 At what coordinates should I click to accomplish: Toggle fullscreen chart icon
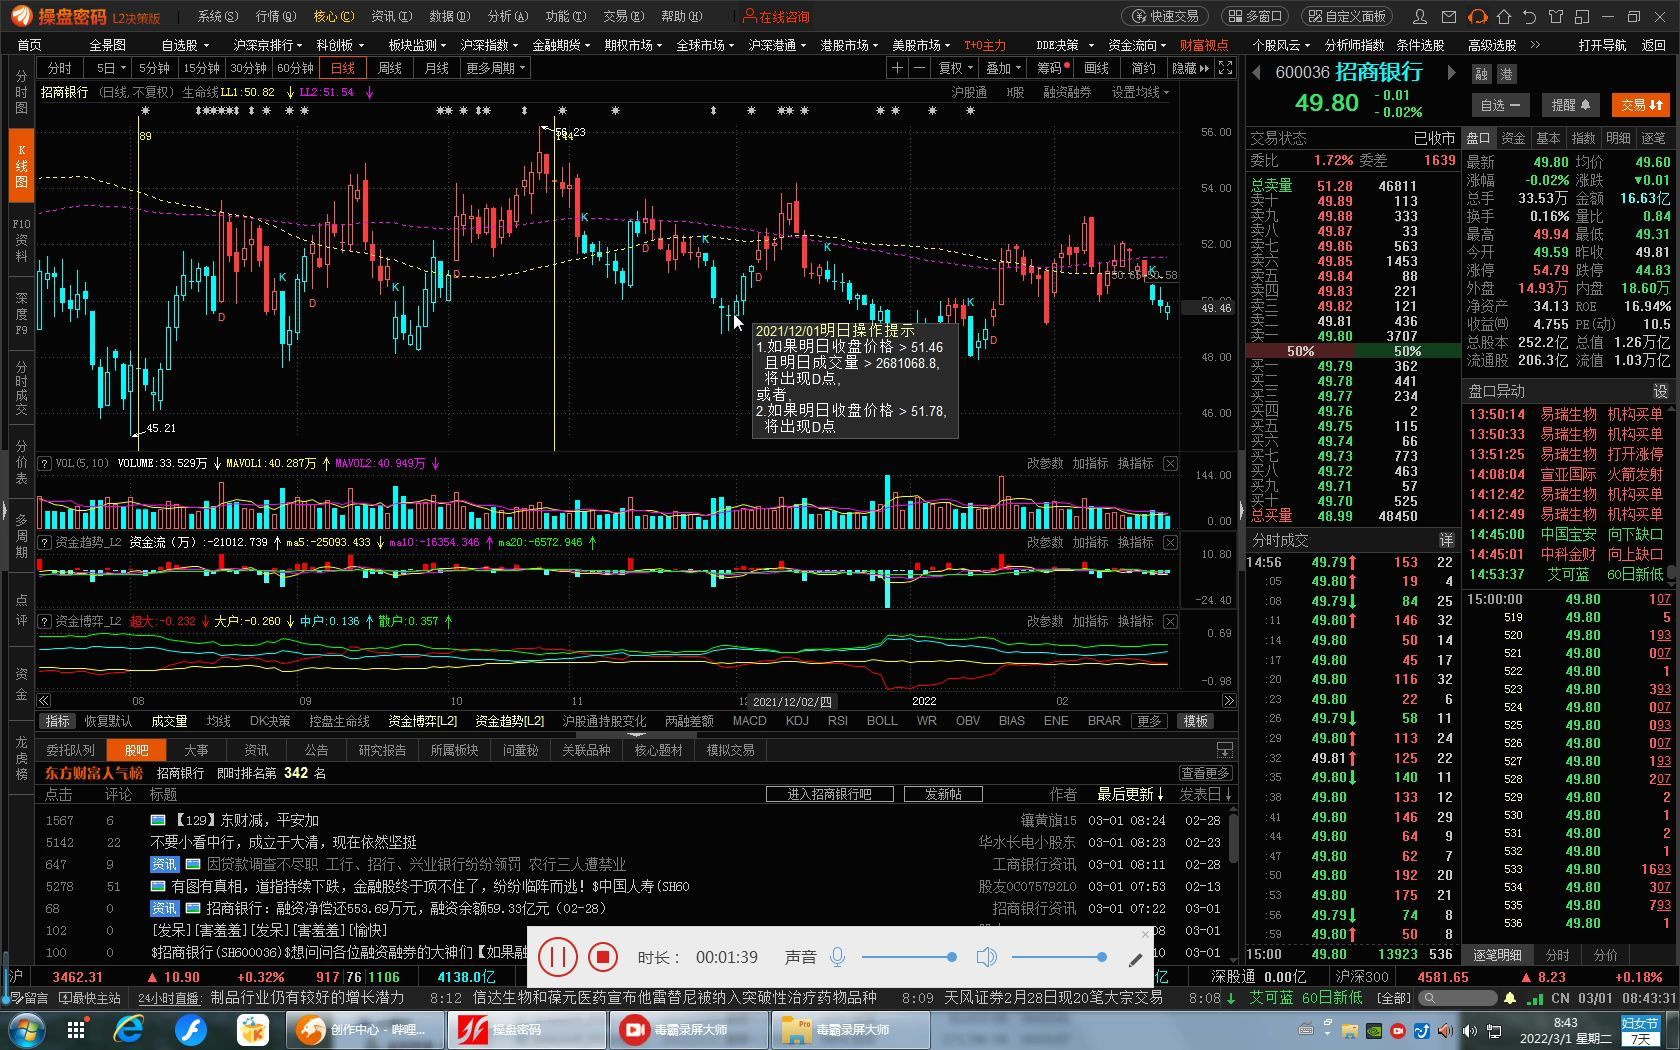1226,68
